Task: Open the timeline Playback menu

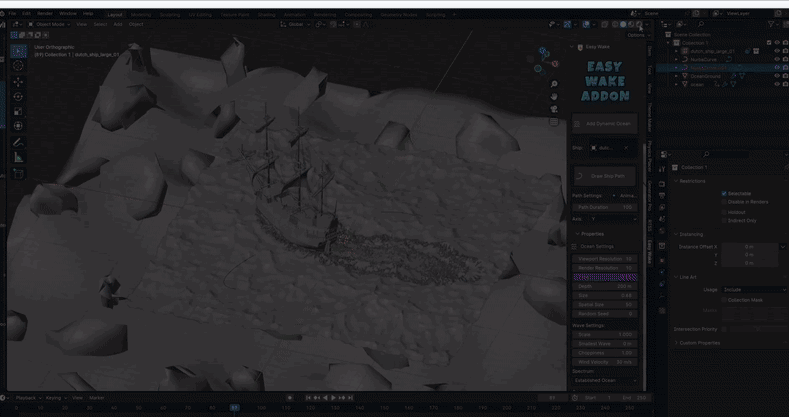Action: point(28,398)
